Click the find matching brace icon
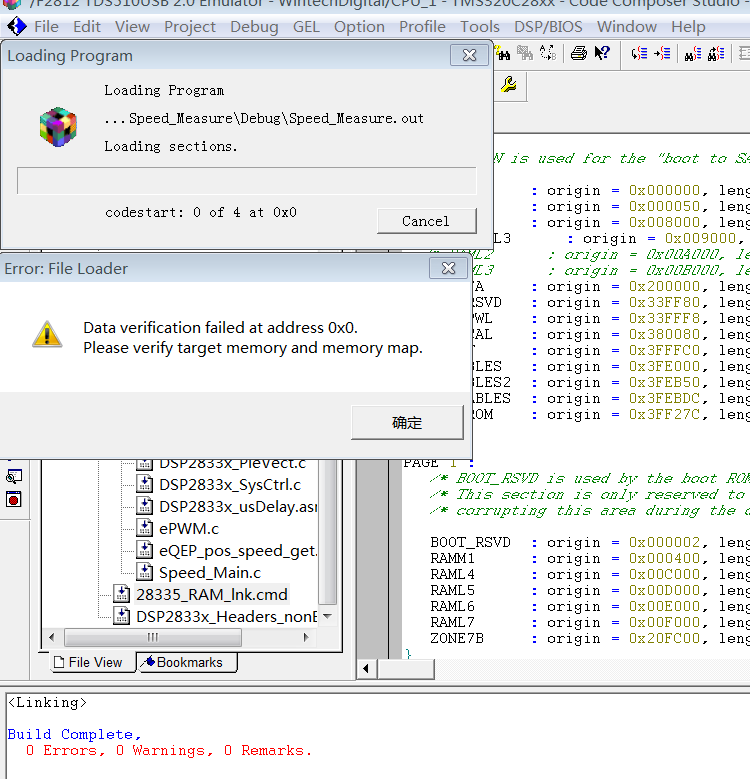The height and width of the screenshot is (779, 750). (639, 53)
